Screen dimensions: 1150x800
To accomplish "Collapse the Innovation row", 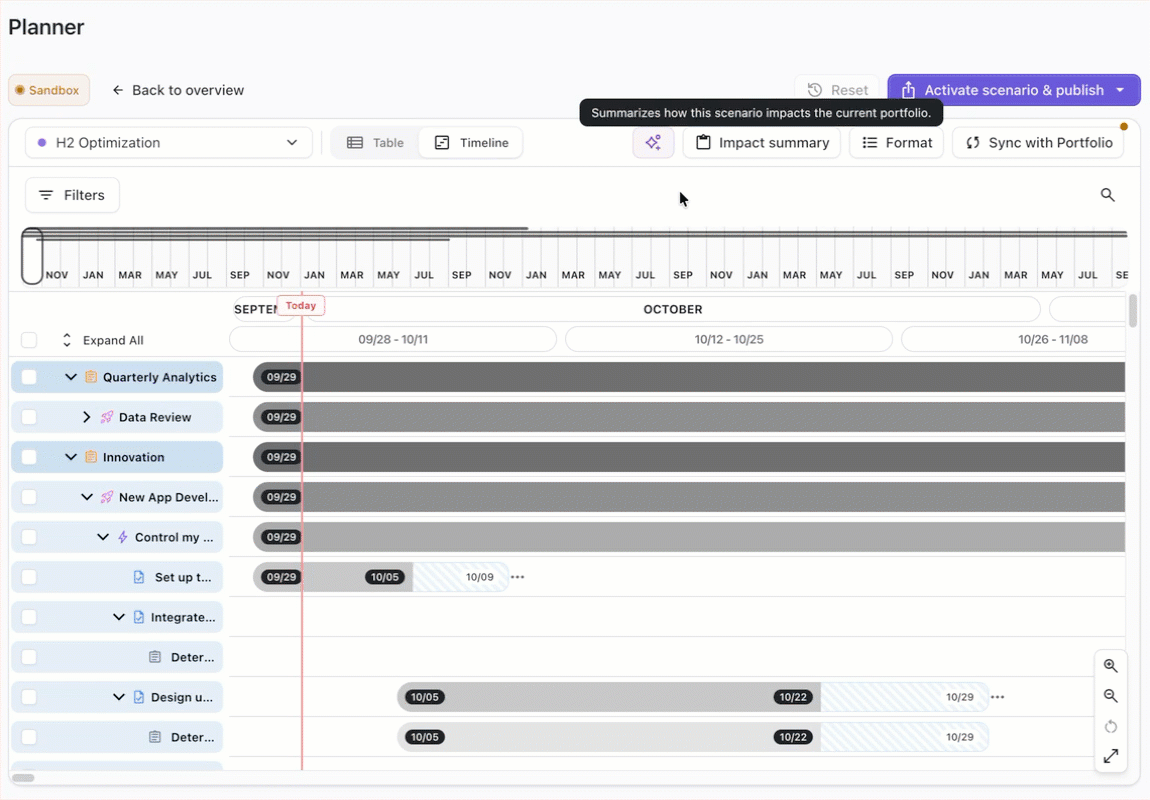I will 70,457.
